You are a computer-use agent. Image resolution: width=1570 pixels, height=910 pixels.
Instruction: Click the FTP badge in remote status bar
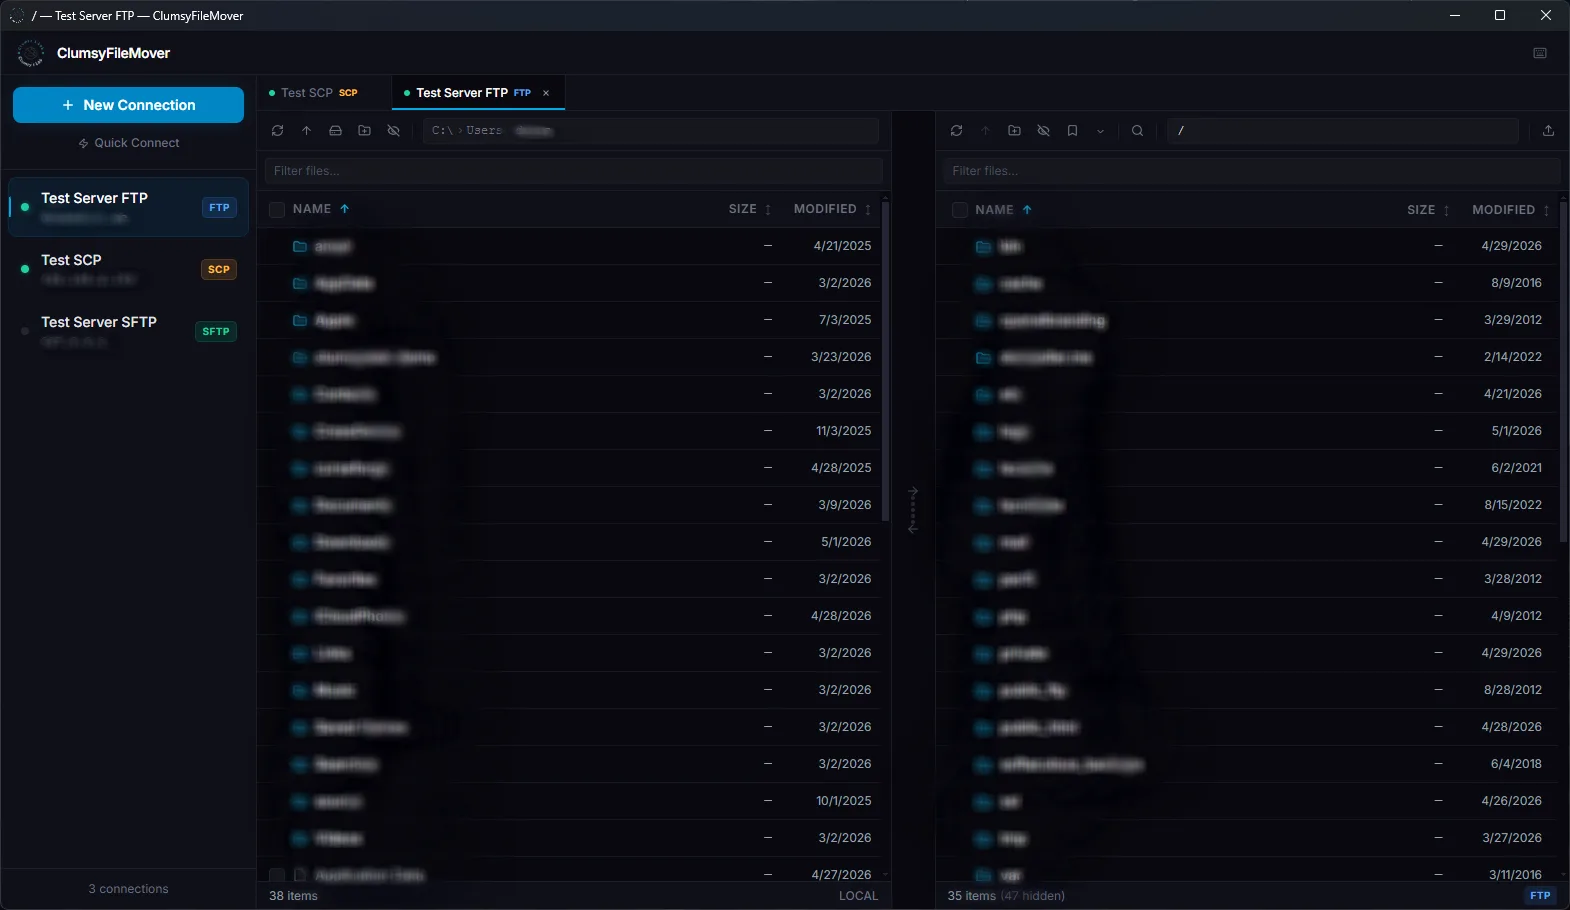click(1540, 896)
